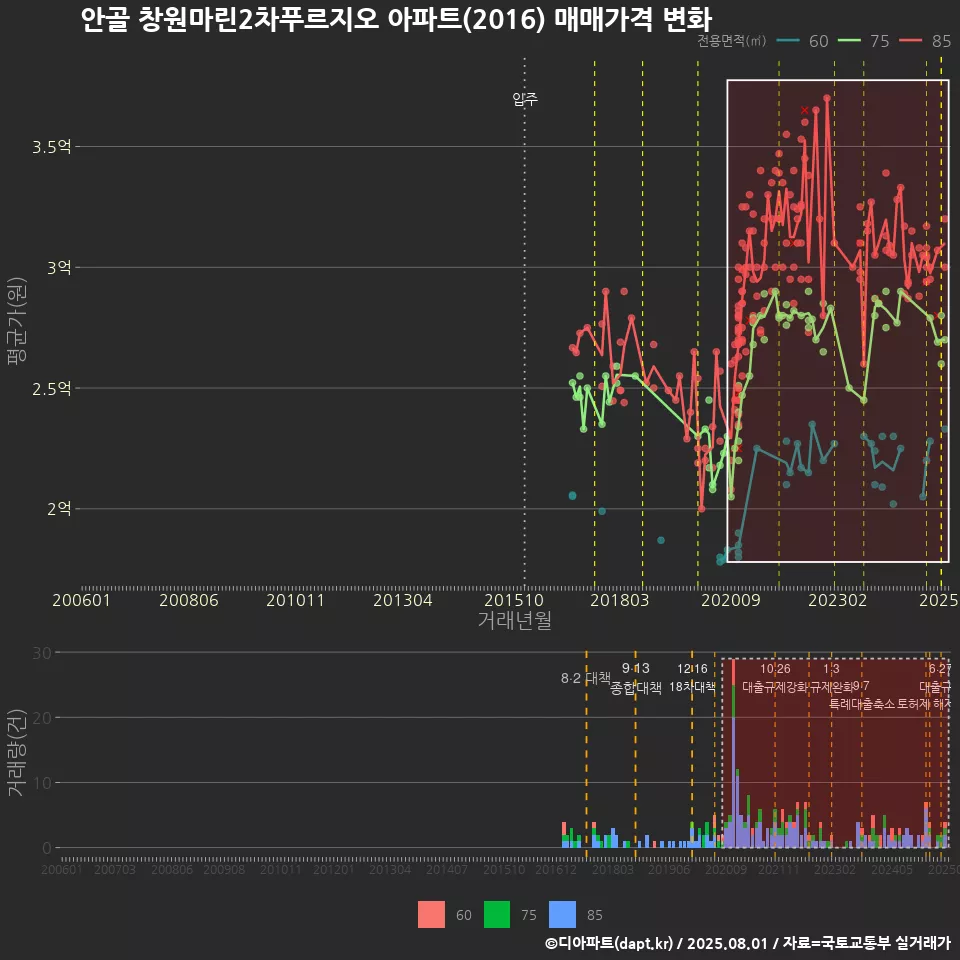960x960 pixels.
Task: Click the teal 60 line swatch in top legend
Action: point(787,41)
